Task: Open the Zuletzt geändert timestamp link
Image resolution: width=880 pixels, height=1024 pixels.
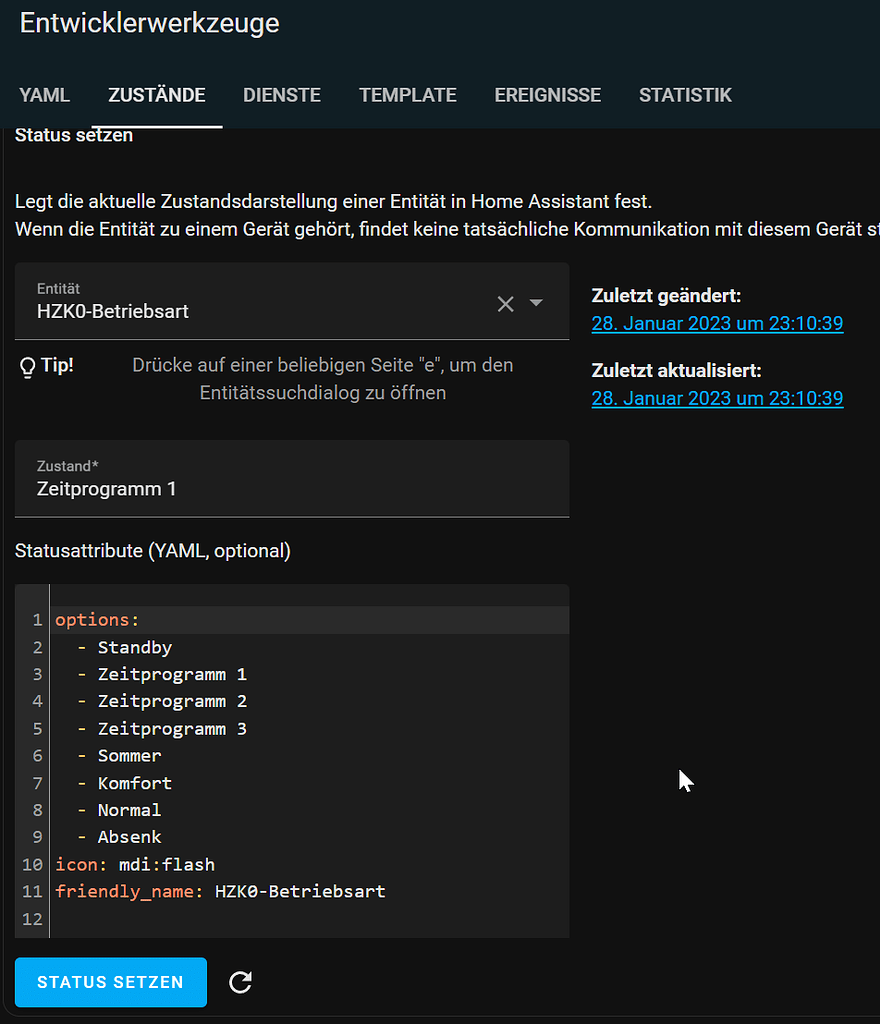Action: click(717, 323)
